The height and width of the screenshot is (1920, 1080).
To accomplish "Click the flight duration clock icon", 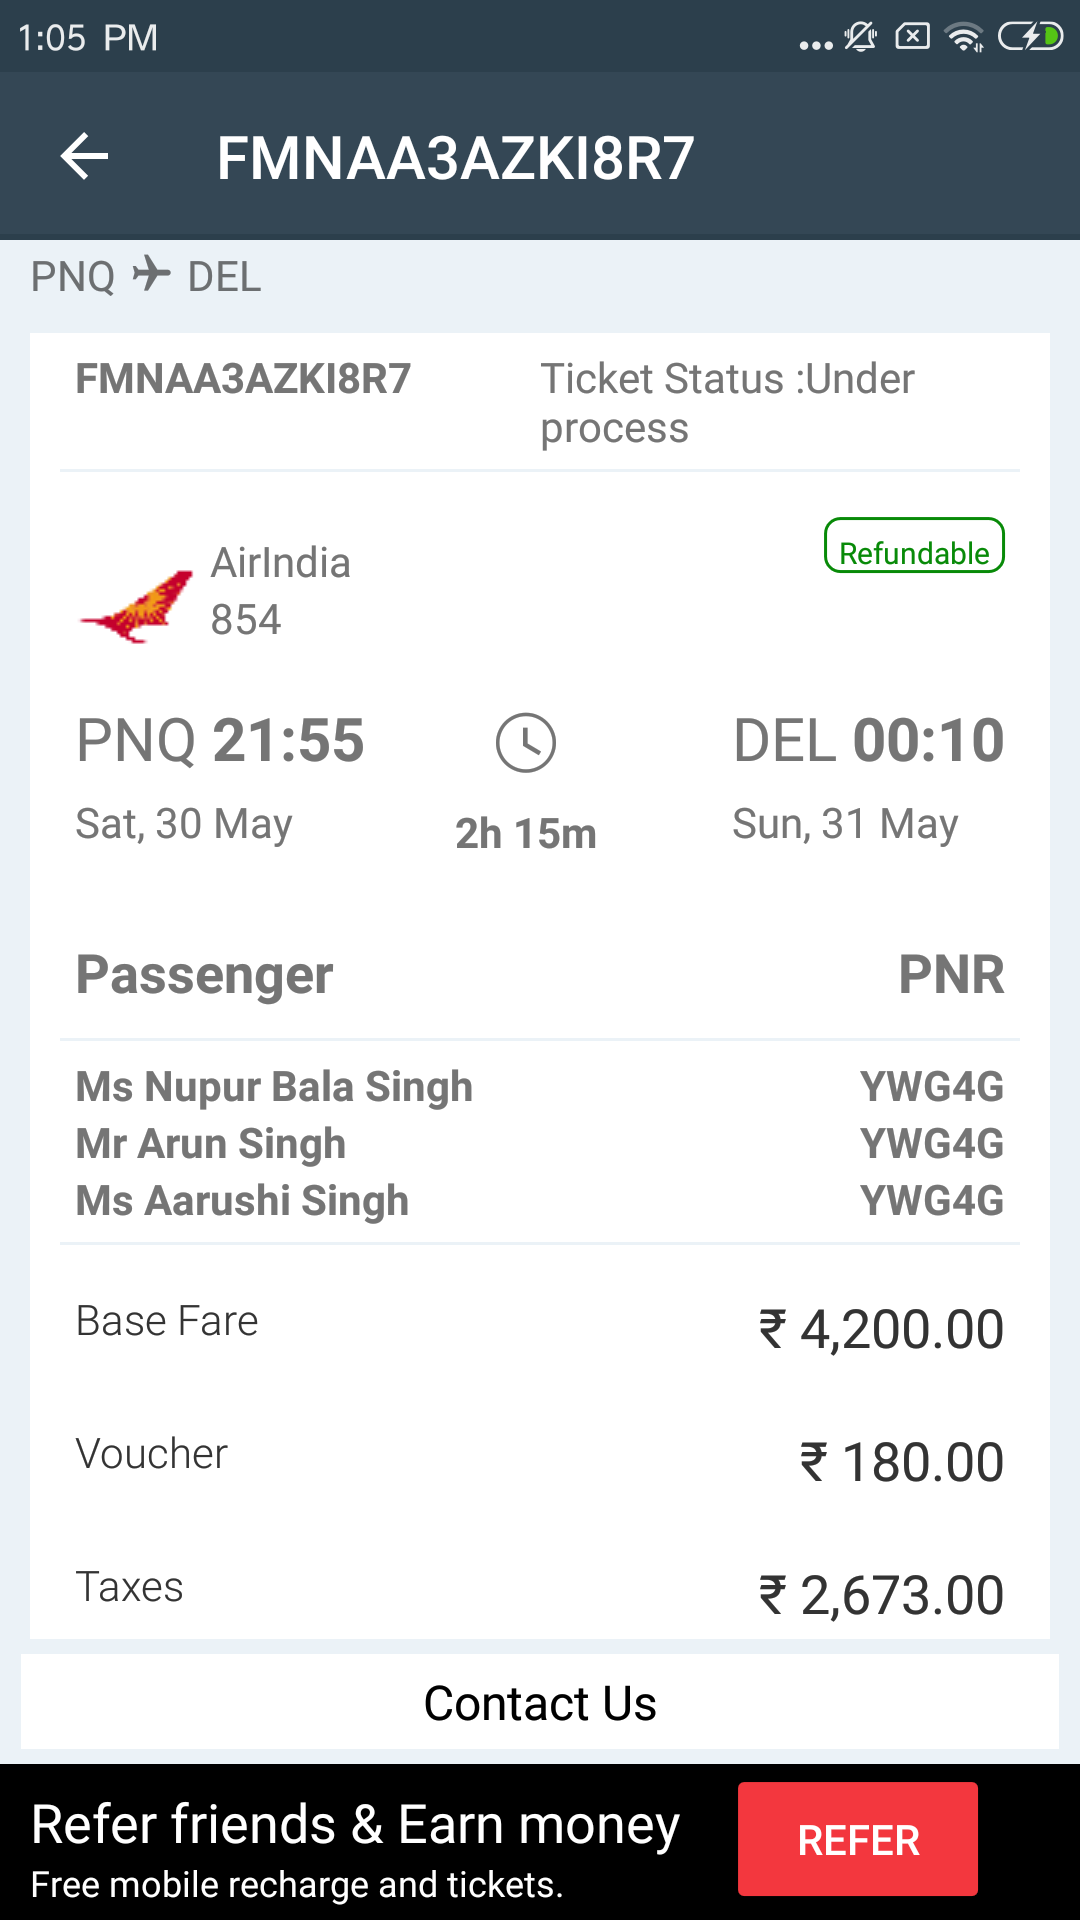I will click(x=525, y=742).
